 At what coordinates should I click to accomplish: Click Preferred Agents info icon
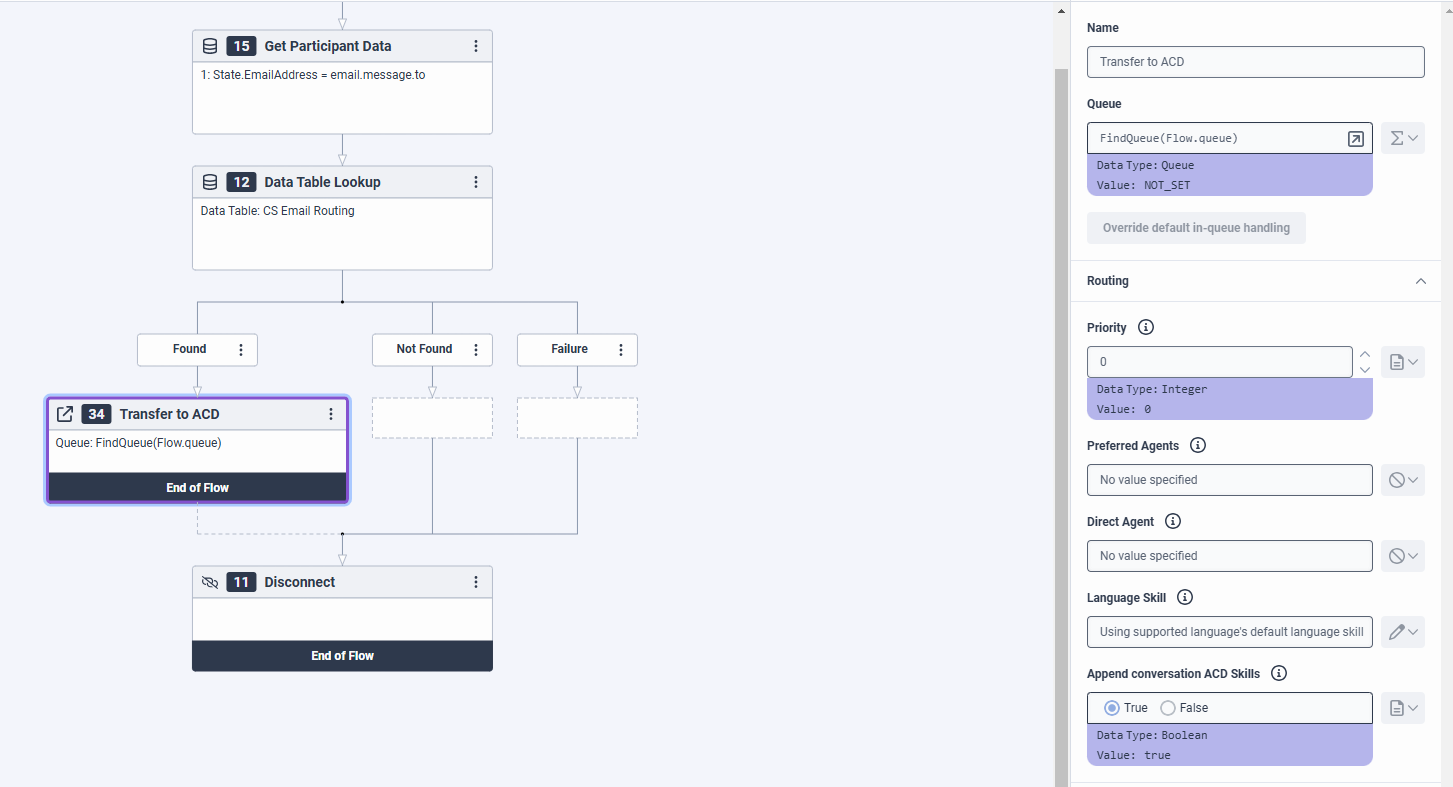[1198, 446]
